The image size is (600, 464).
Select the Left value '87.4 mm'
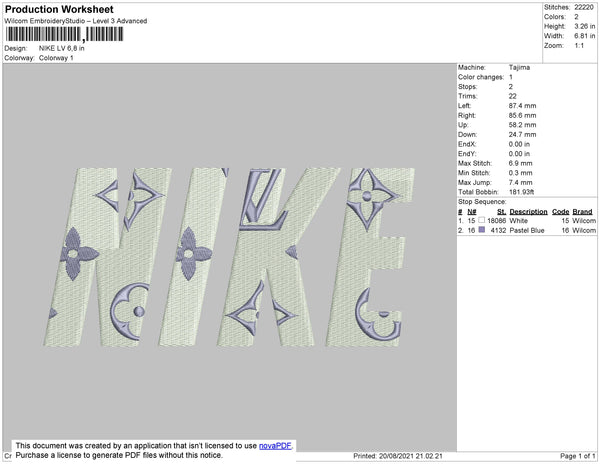click(x=522, y=106)
